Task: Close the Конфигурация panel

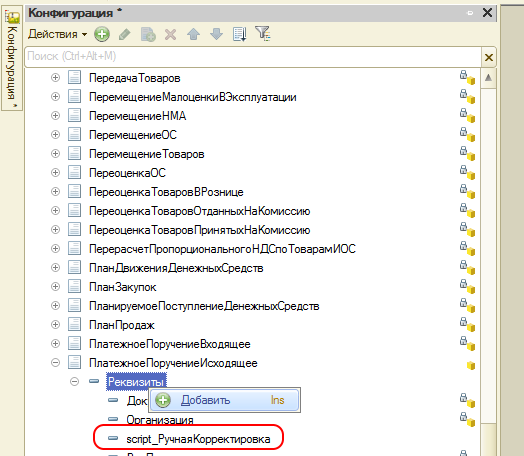Action: coord(487,13)
